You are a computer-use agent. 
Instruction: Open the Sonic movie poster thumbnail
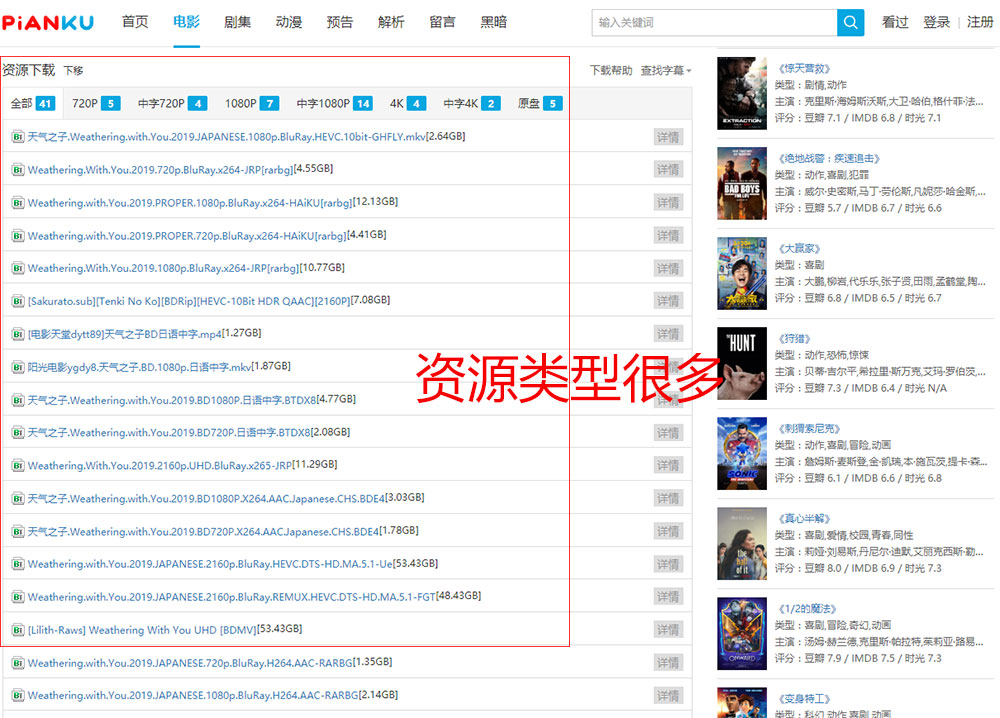[742, 453]
